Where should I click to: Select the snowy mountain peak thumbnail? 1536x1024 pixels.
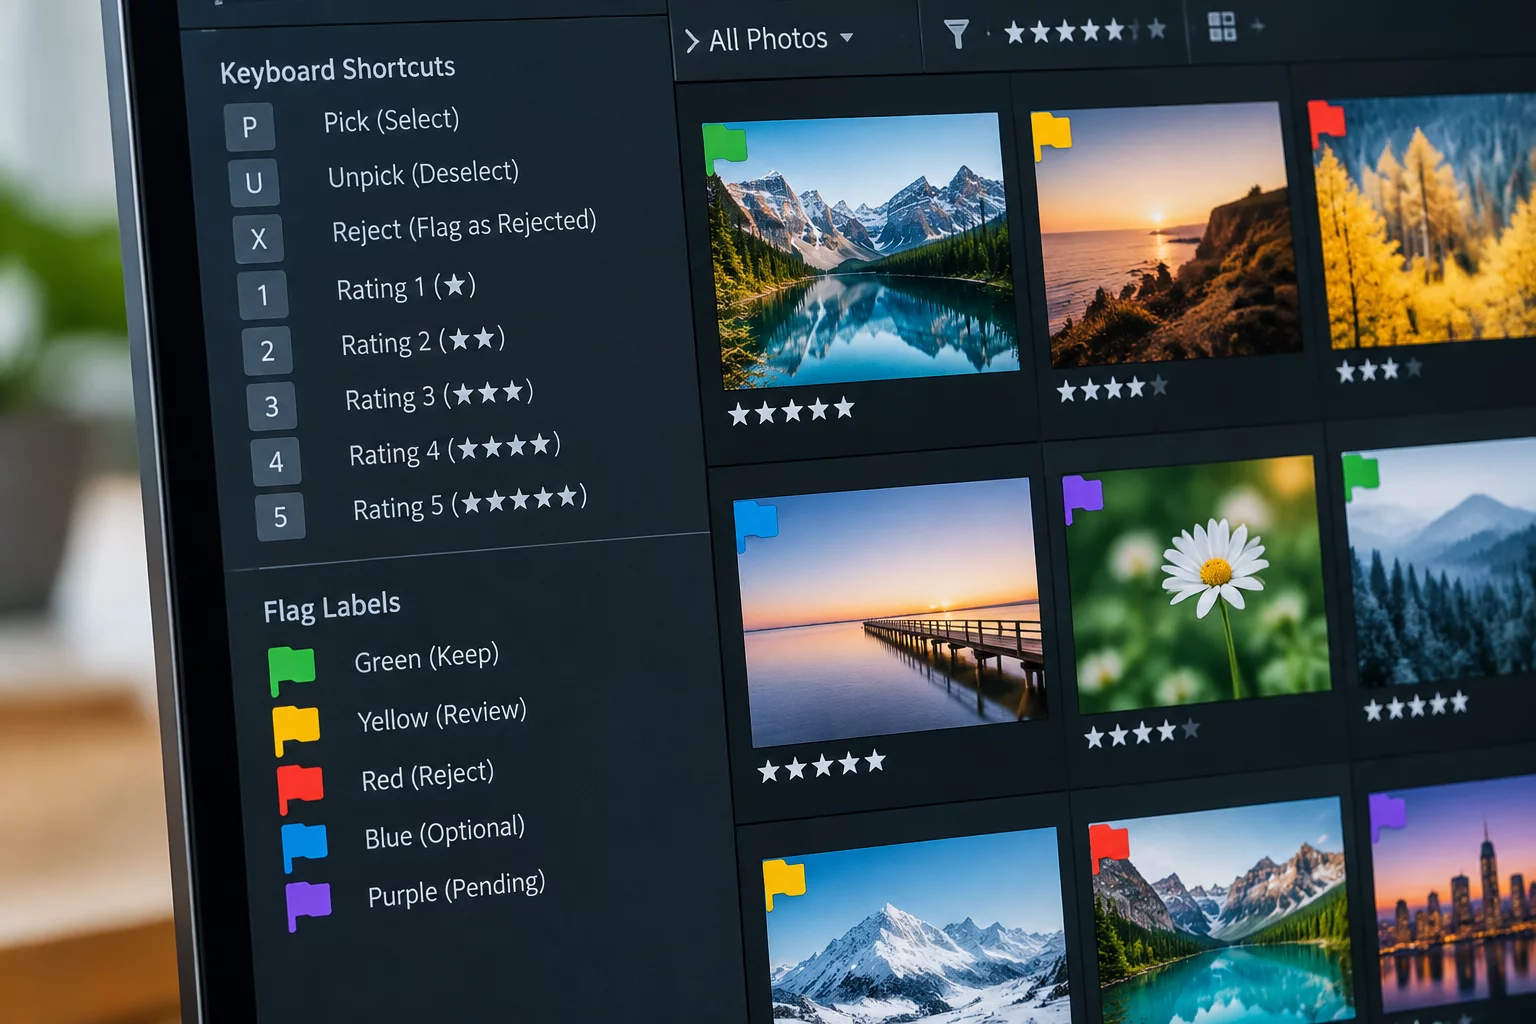[x=917, y=925]
